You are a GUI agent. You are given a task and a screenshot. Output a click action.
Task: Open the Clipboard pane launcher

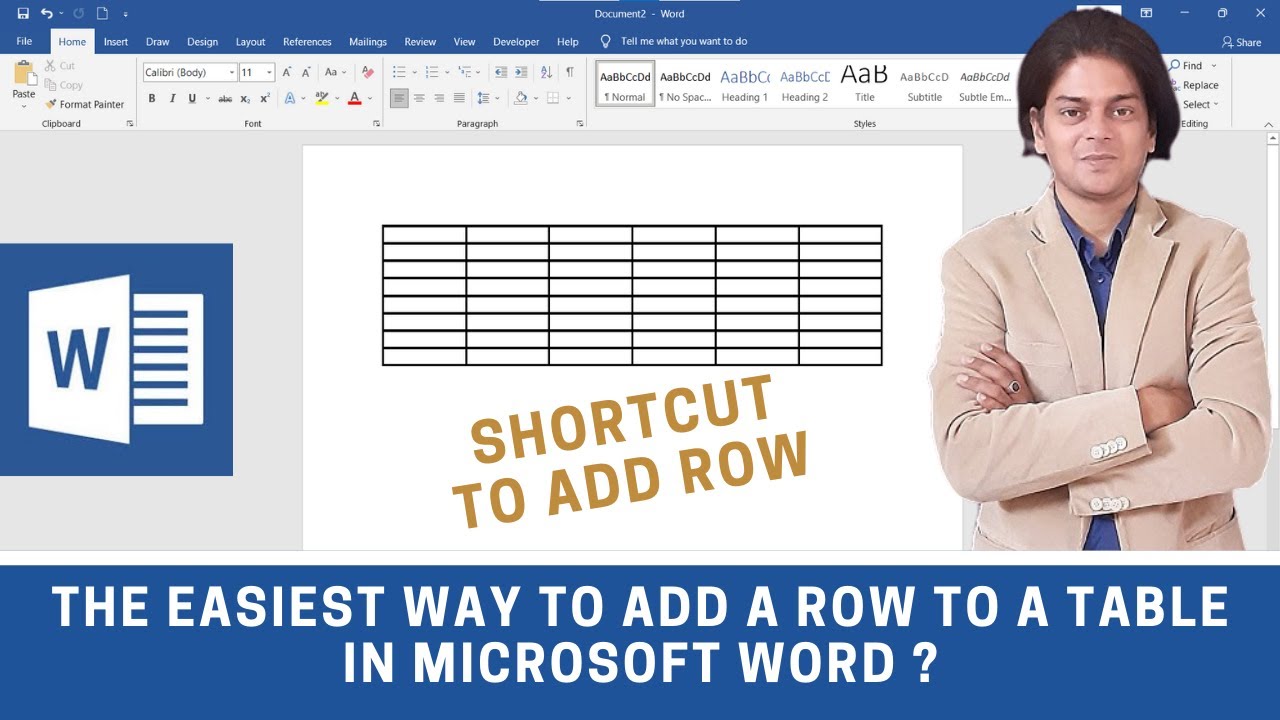[130, 123]
